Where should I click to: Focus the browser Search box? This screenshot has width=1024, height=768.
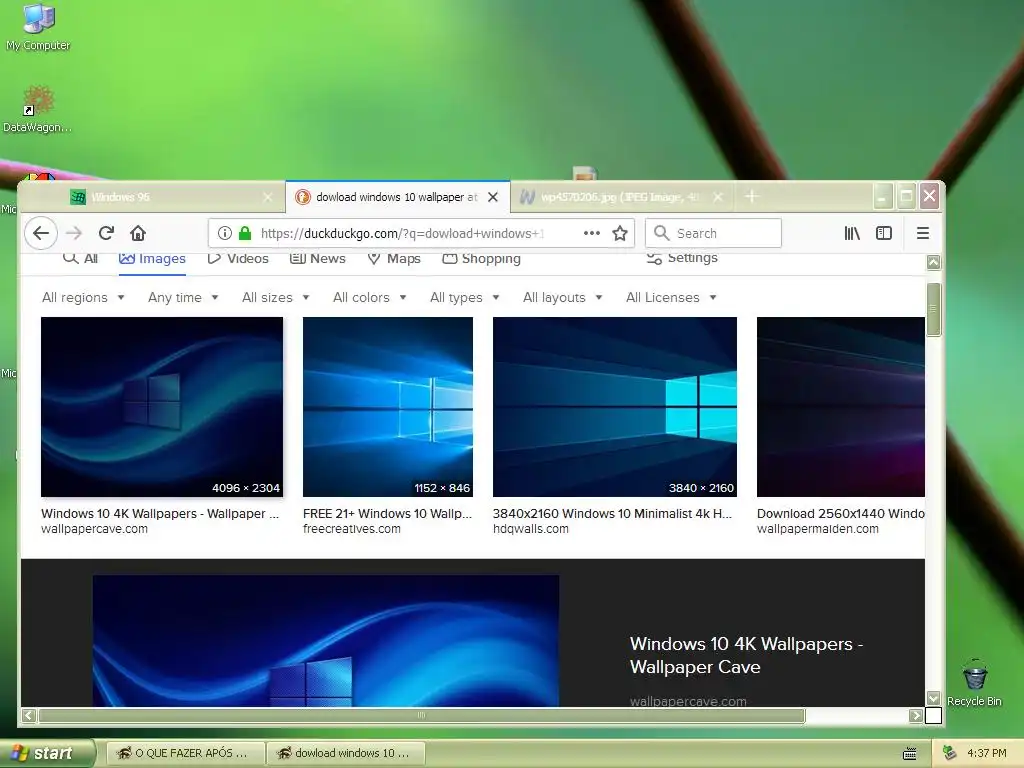[714, 233]
